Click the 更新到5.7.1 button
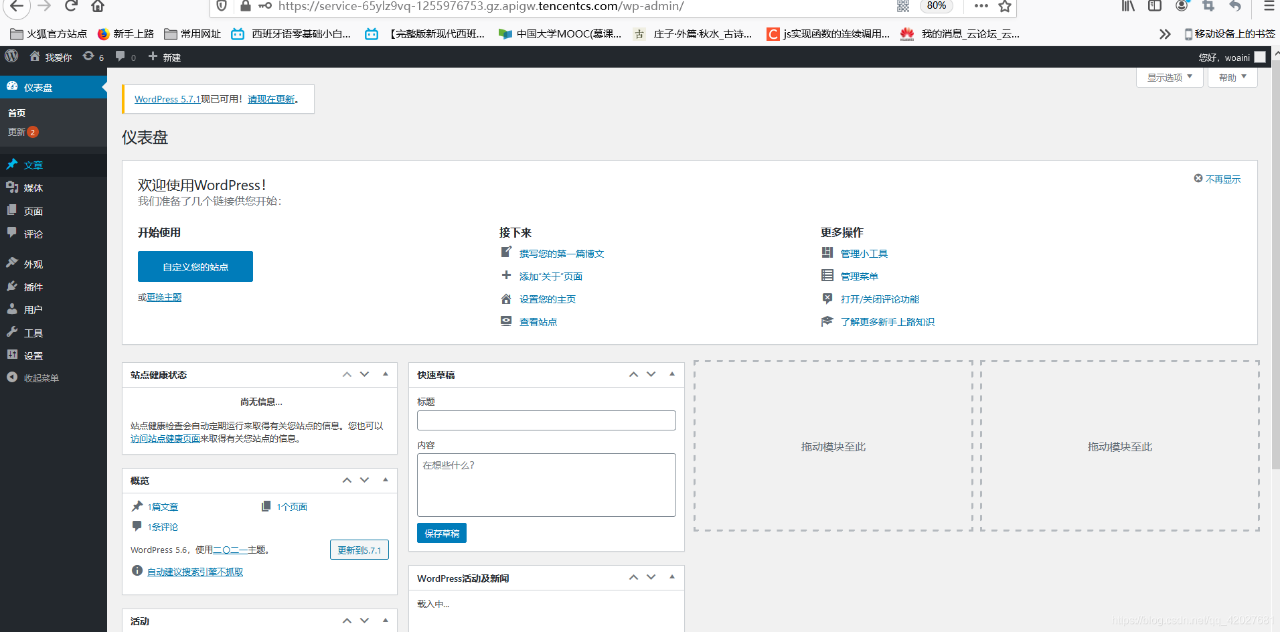Screen dimensions: 1280x632 pos(359,550)
